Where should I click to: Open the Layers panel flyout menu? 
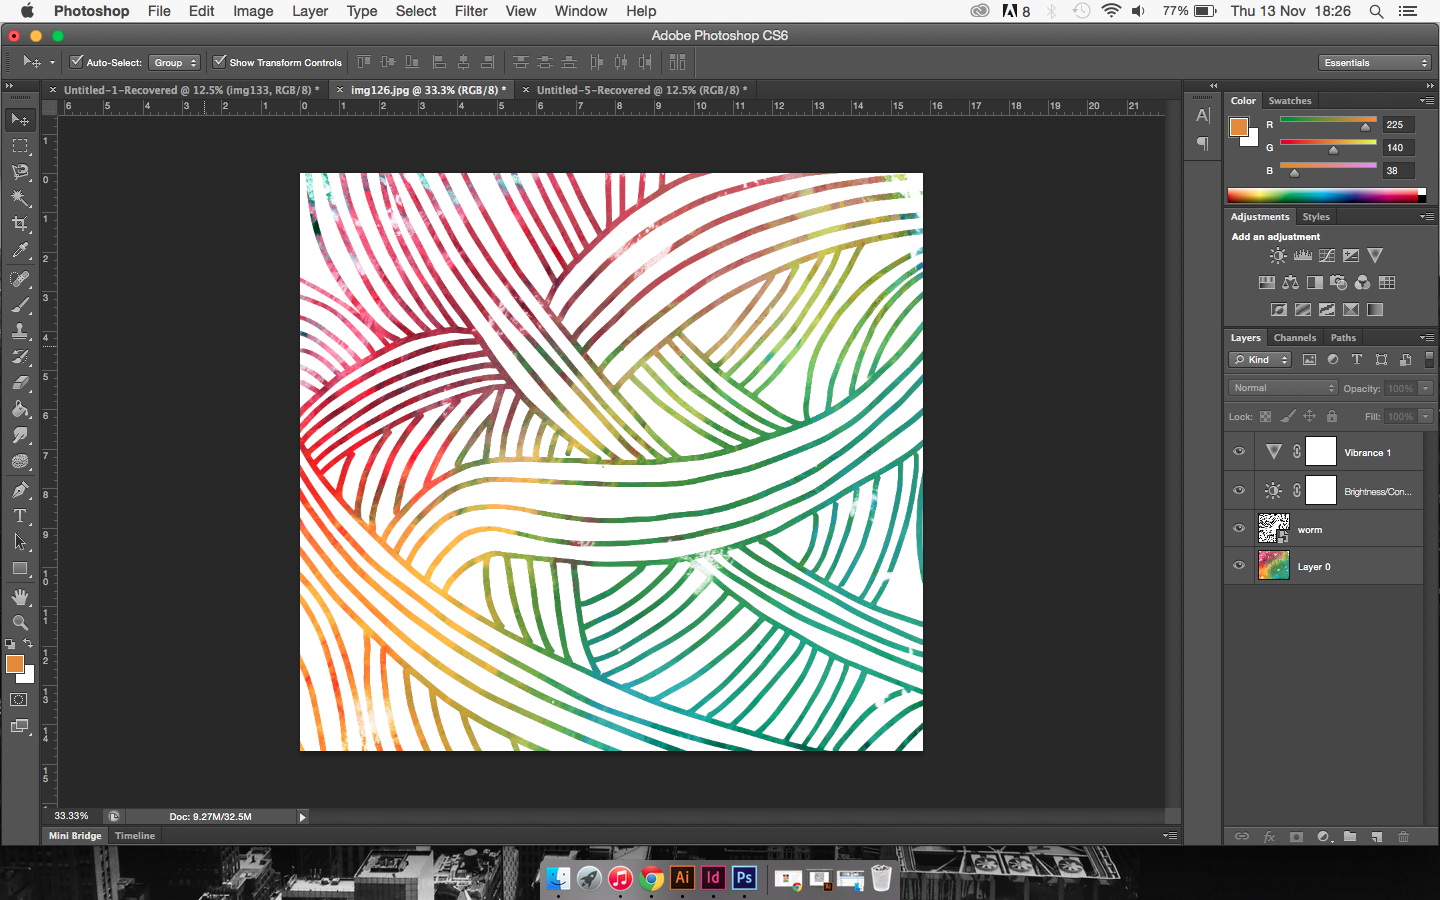pyautogui.click(x=1427, y=337)
